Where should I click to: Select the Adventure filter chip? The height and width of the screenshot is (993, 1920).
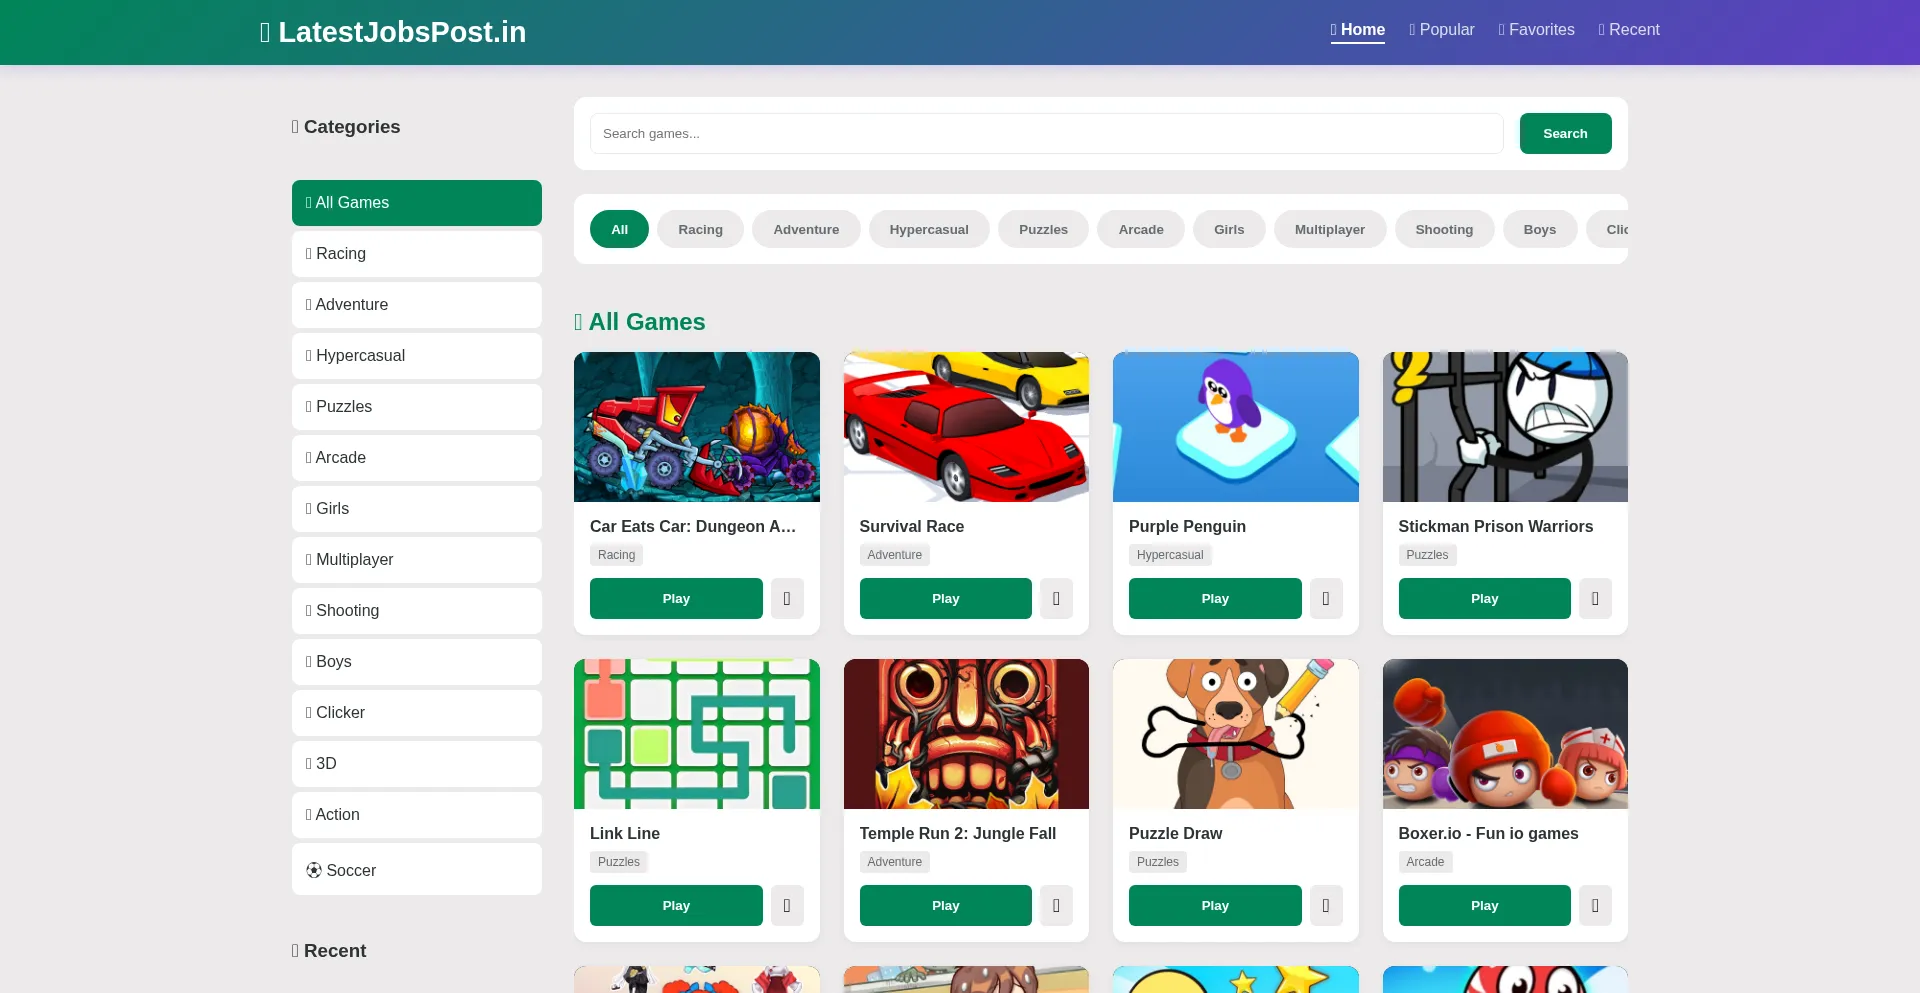tap(806, 229)
